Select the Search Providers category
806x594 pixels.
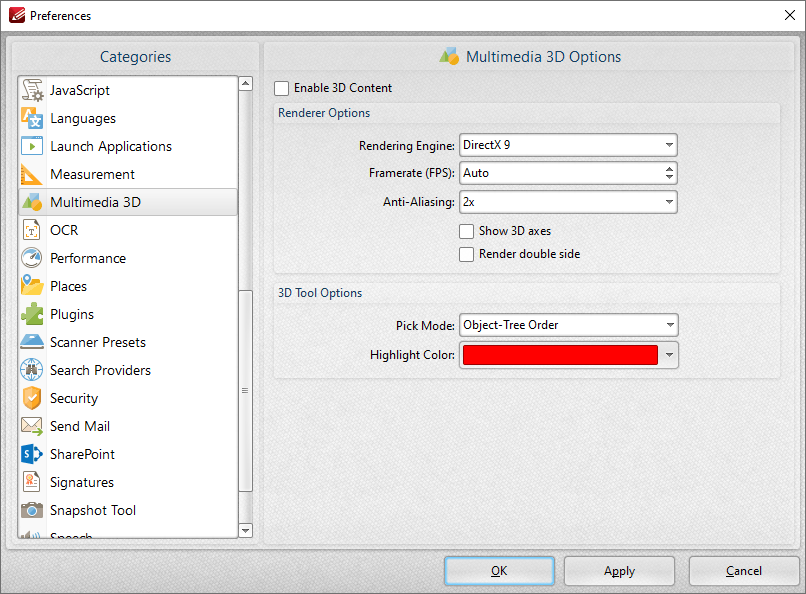click(129, 370)
